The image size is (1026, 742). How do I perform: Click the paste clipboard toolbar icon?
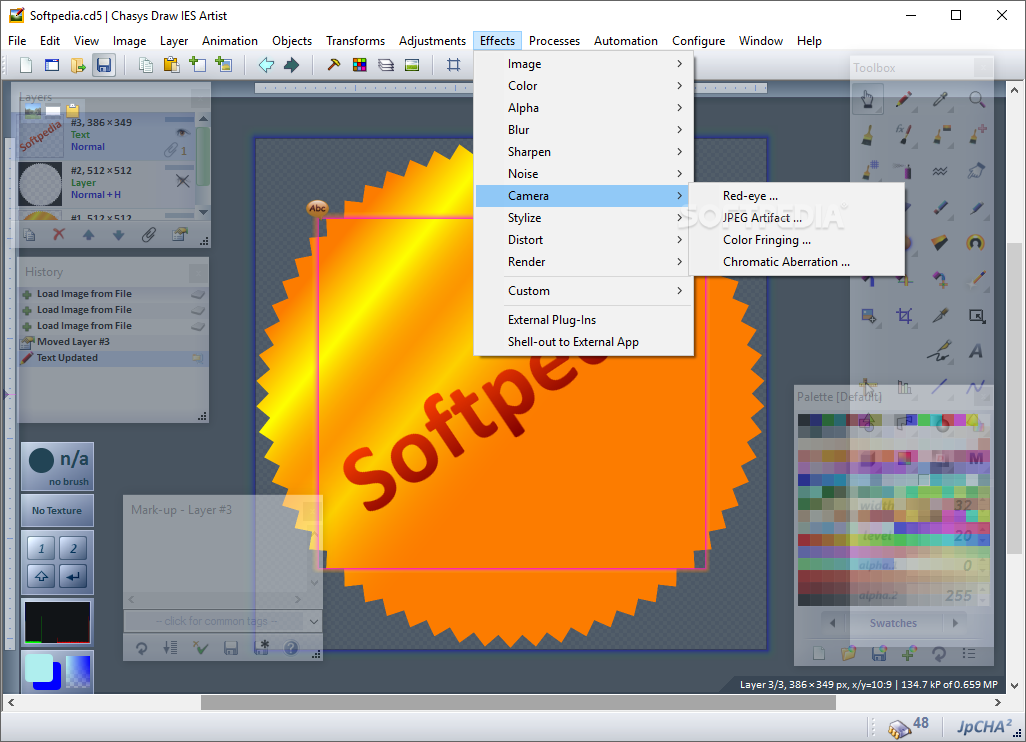click(x=171, y=65)
